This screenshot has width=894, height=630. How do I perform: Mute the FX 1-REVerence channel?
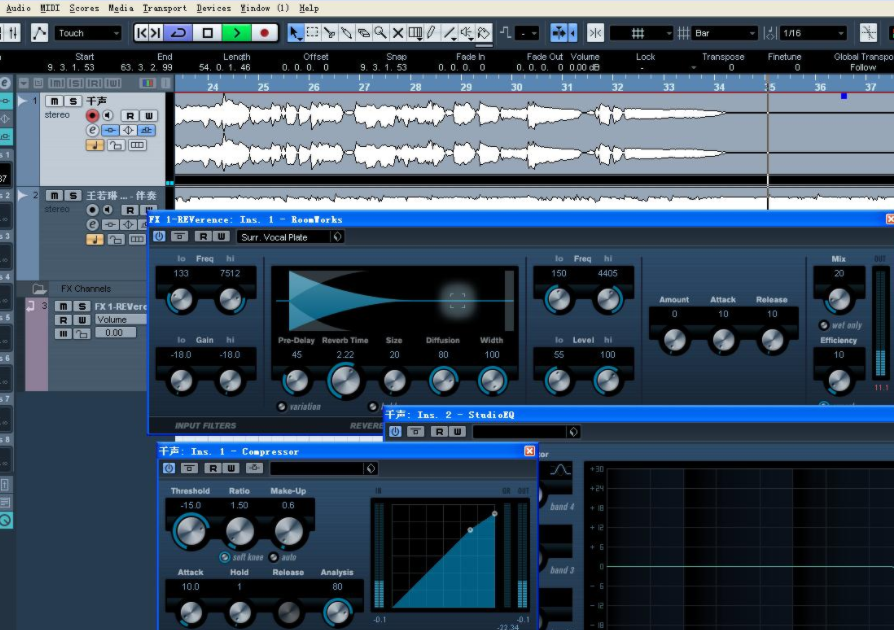(63, 307)
